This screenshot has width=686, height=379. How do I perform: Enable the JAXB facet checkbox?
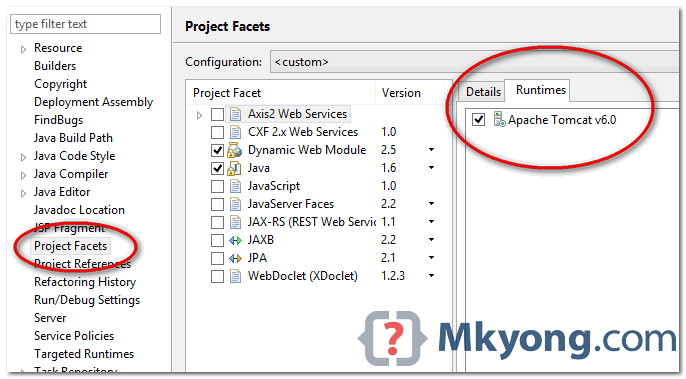[217, 240]
